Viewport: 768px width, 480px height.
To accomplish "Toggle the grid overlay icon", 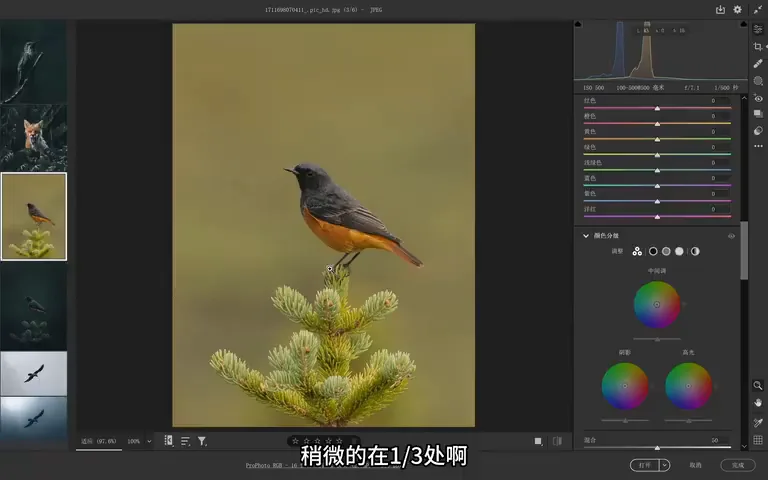I will pyautogui.click(x=758, y=440).
